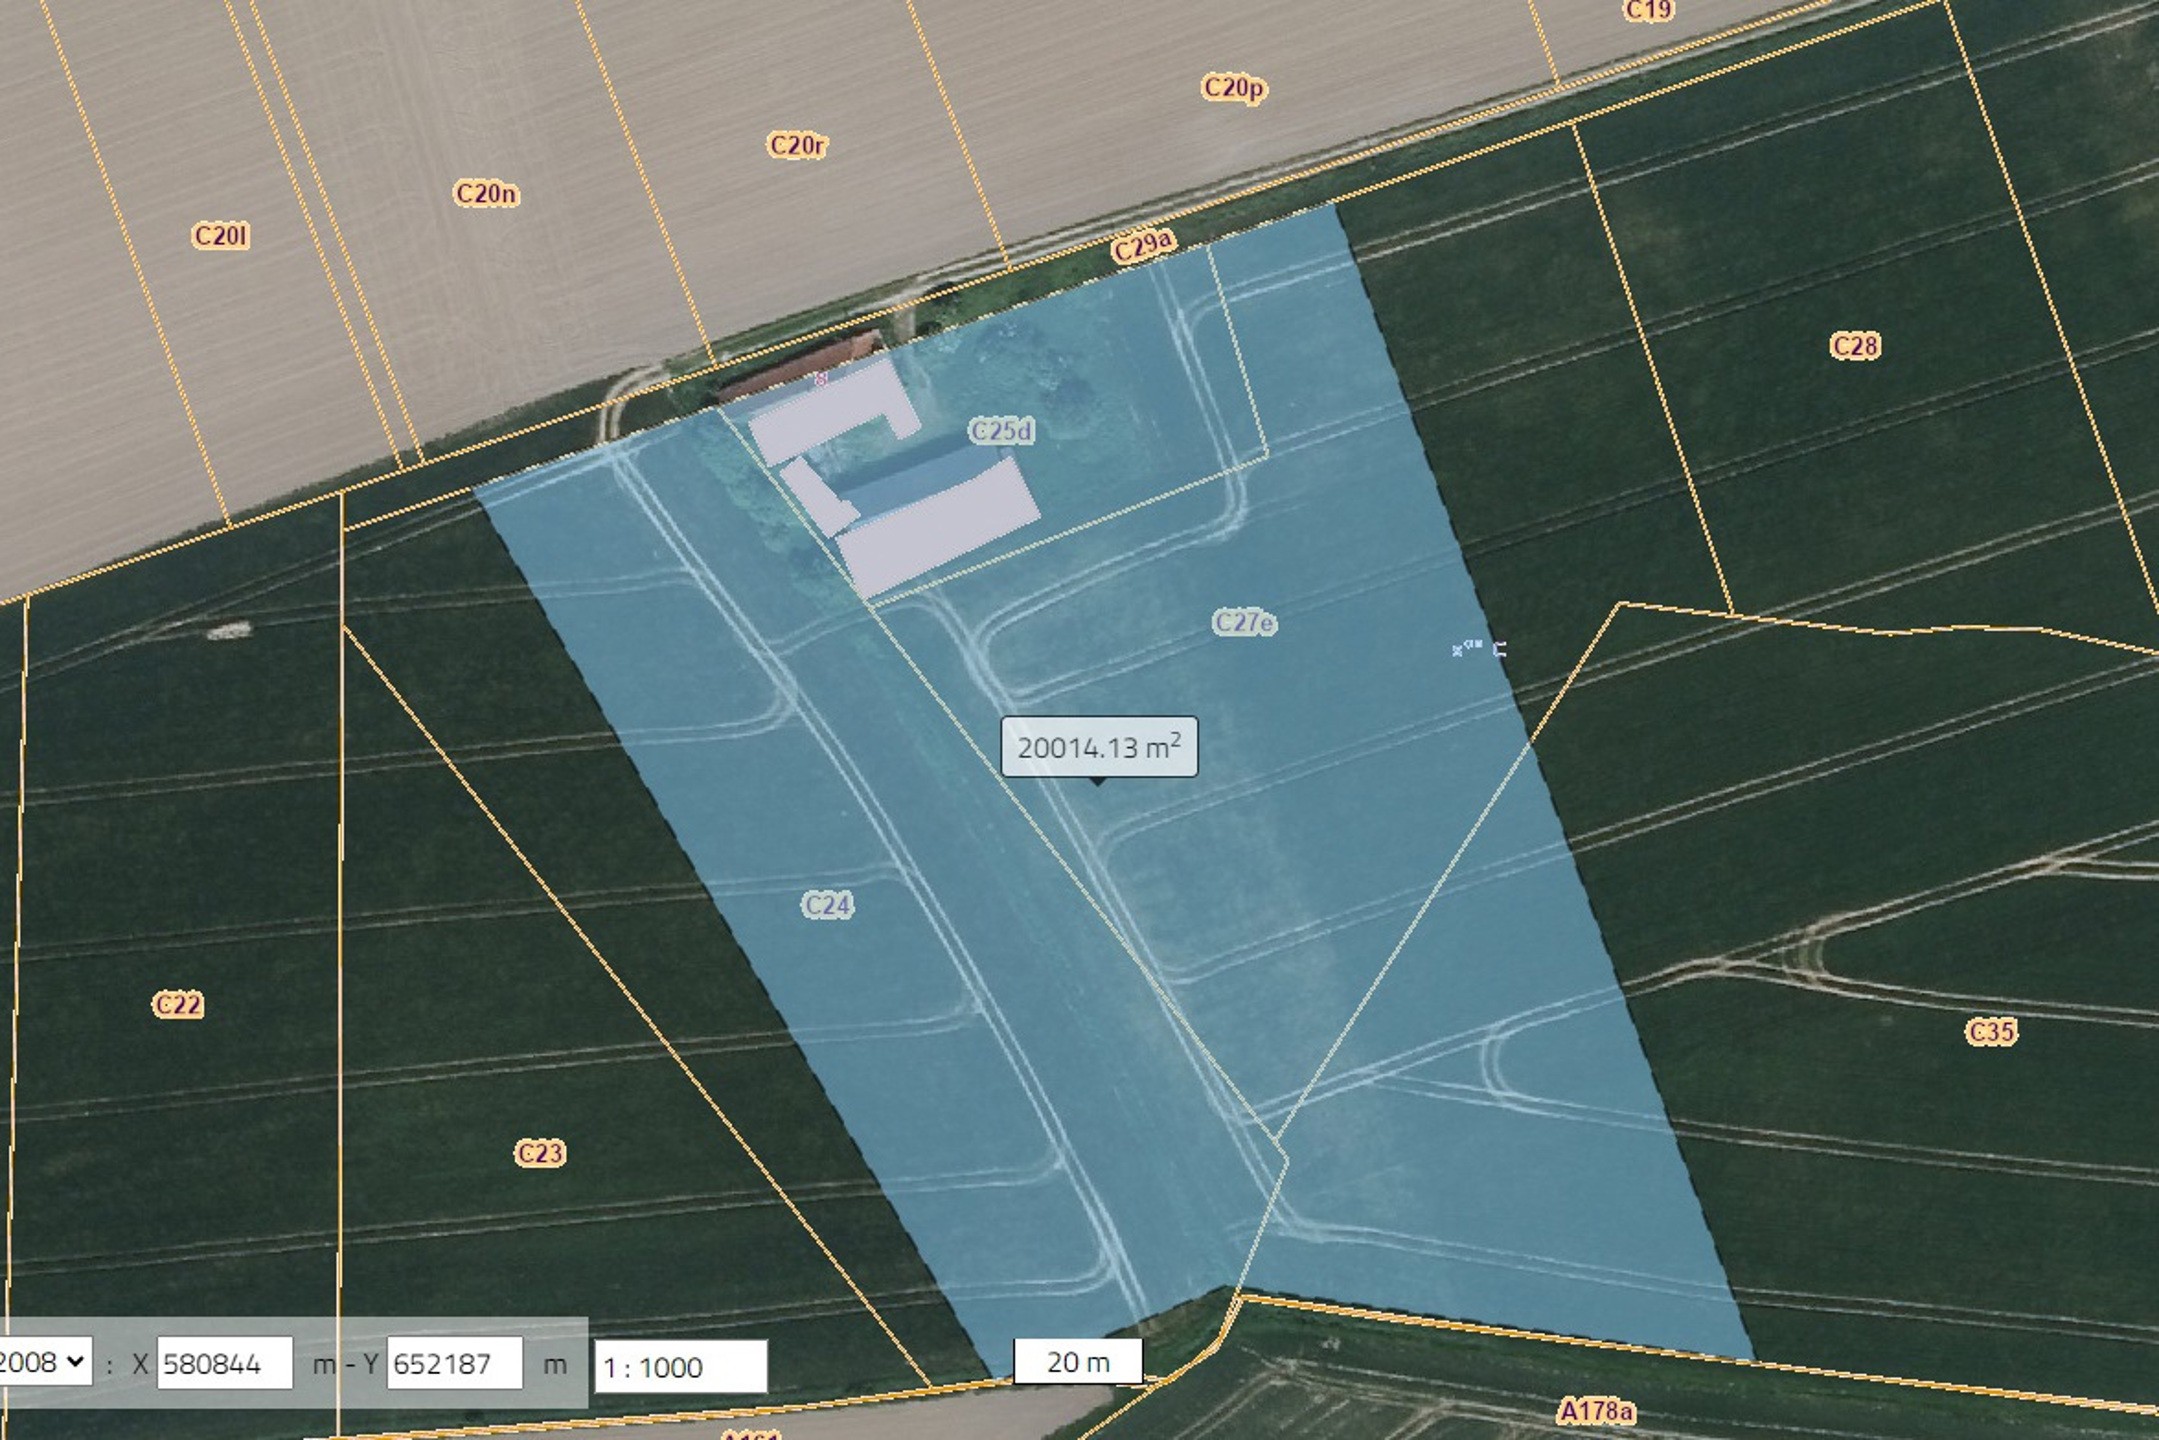This screenshot has width=2159, height=1440.
Task: Click parcel label C35
Action: click(1990, 1032)
